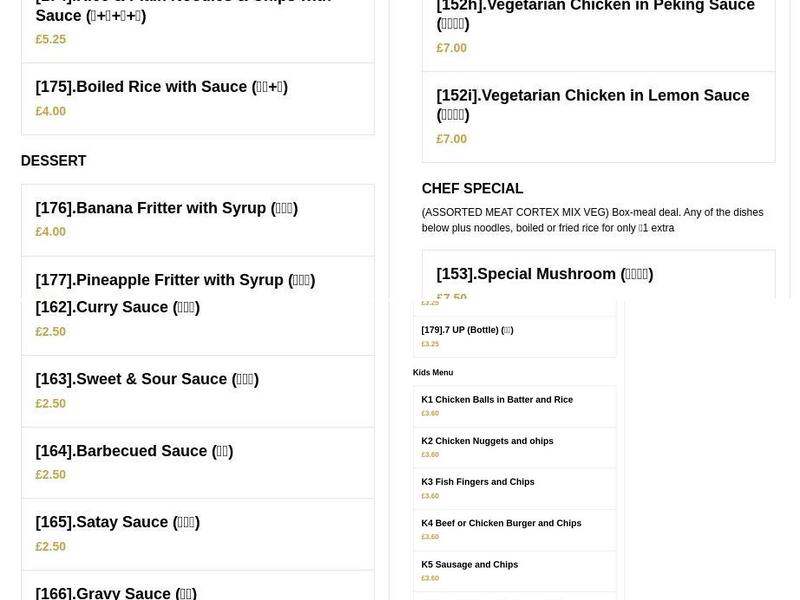This screenshot has height=600, width=800.
Task: Select Pineapple Fritter with Syrup item
Action: pos(175,280)
